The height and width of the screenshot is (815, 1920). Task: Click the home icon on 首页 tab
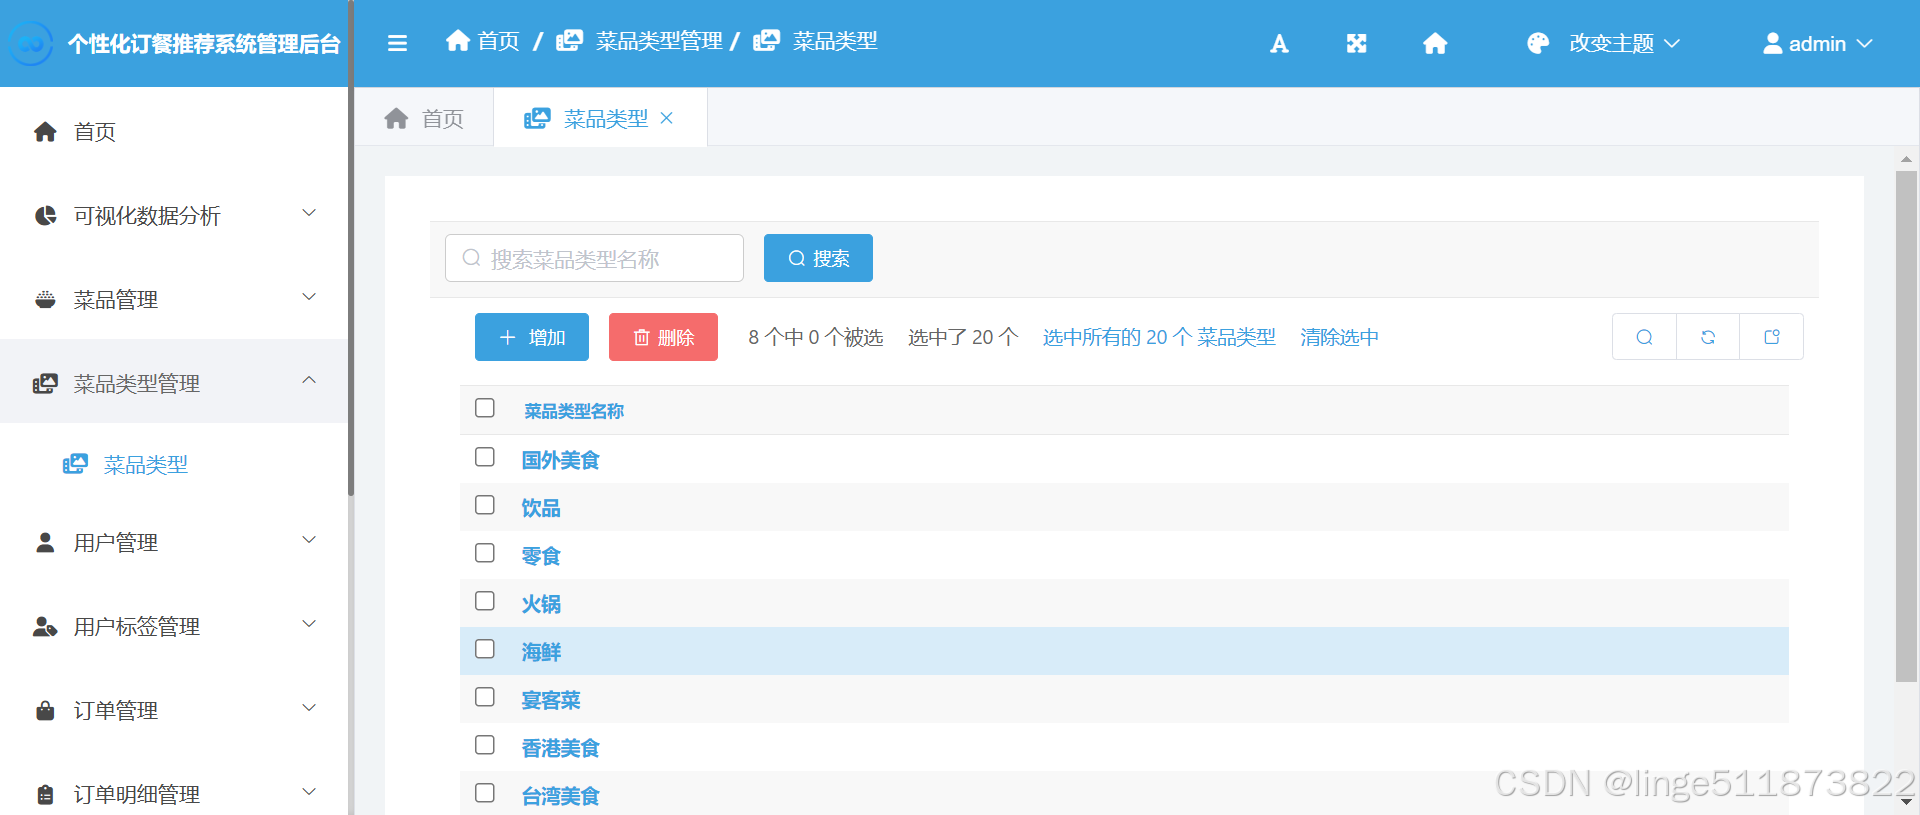396,118
